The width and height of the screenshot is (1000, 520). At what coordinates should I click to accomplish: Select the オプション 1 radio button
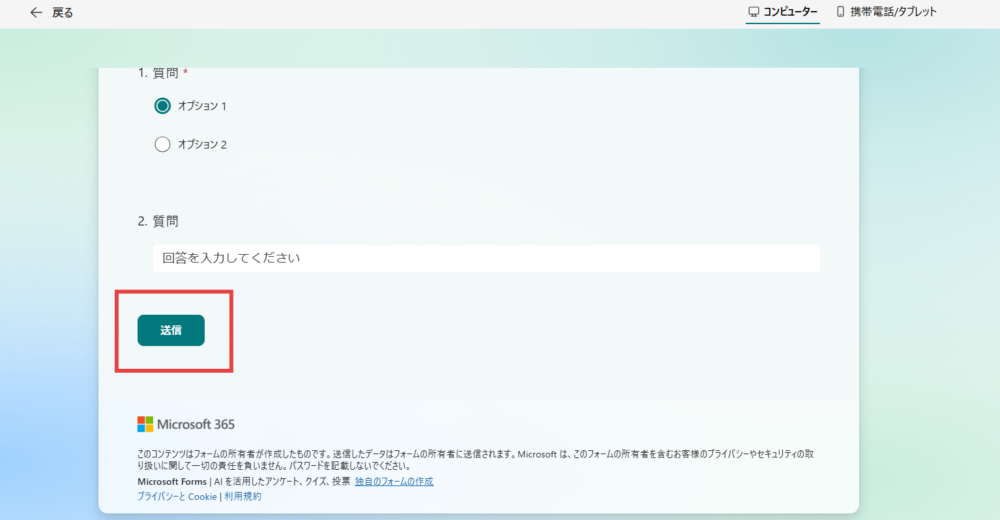tap(163, 106)
